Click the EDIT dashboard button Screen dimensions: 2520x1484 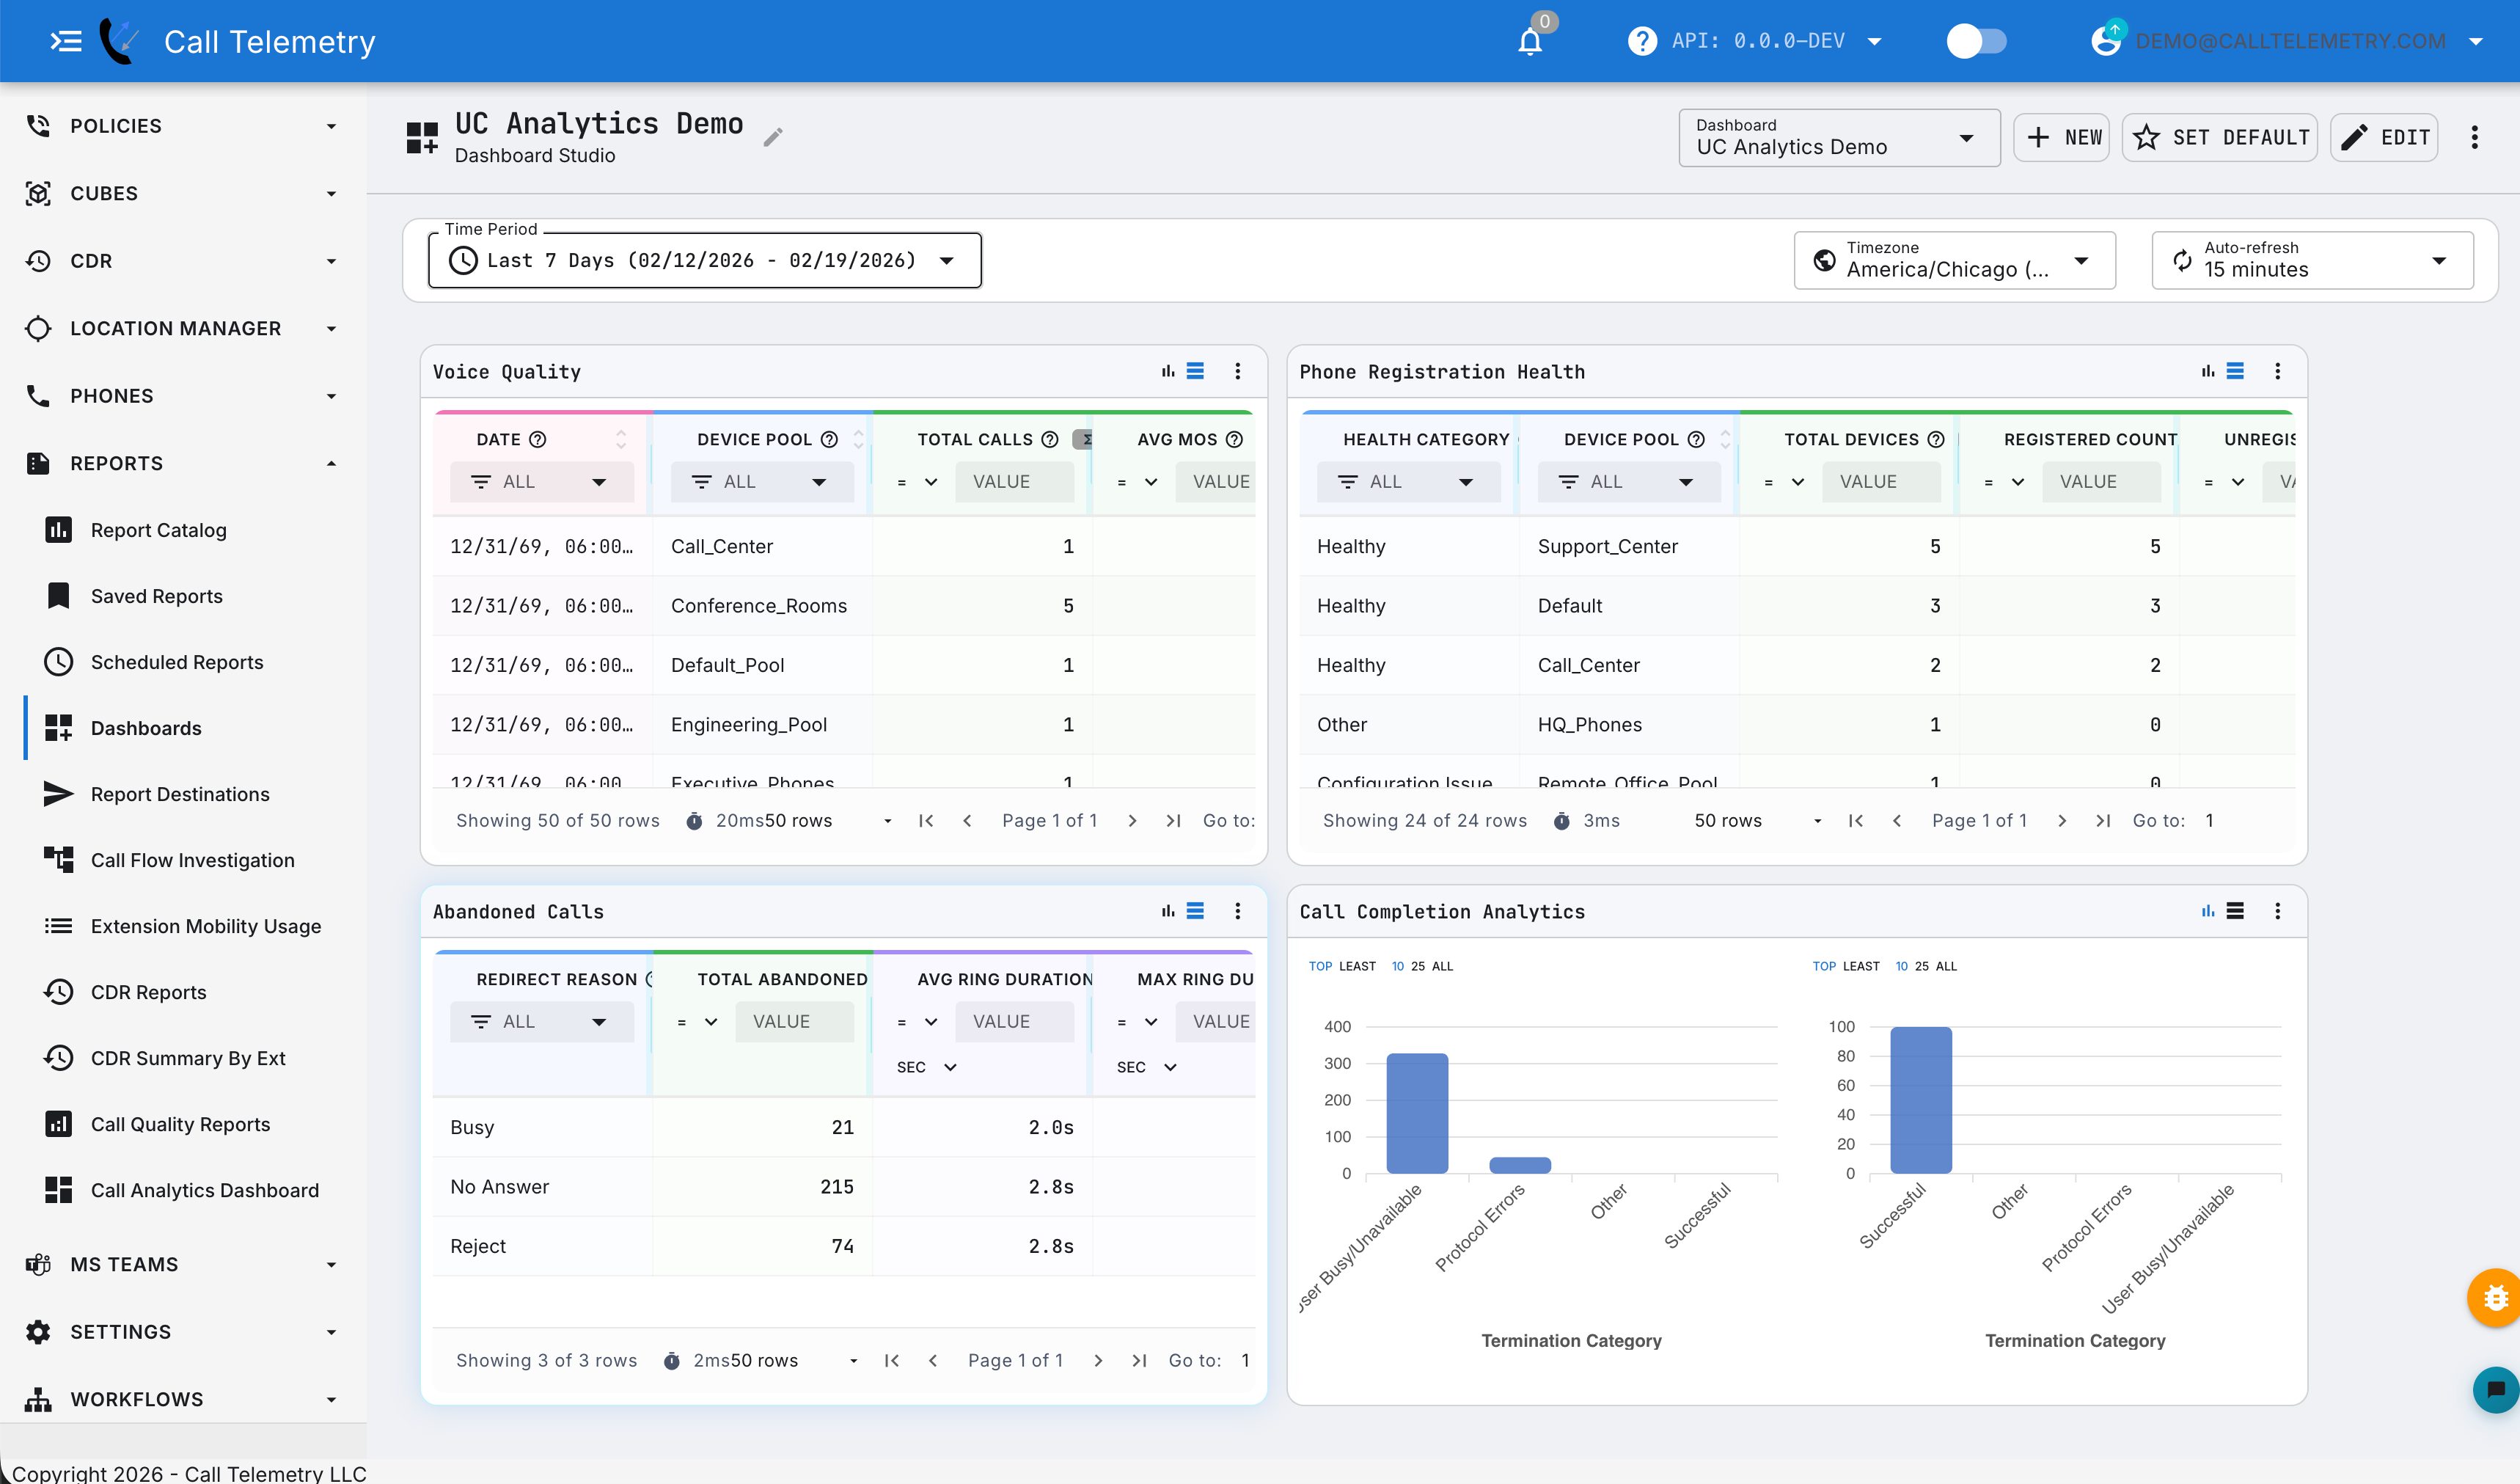pyautogui.click(x=2384, y=138)
